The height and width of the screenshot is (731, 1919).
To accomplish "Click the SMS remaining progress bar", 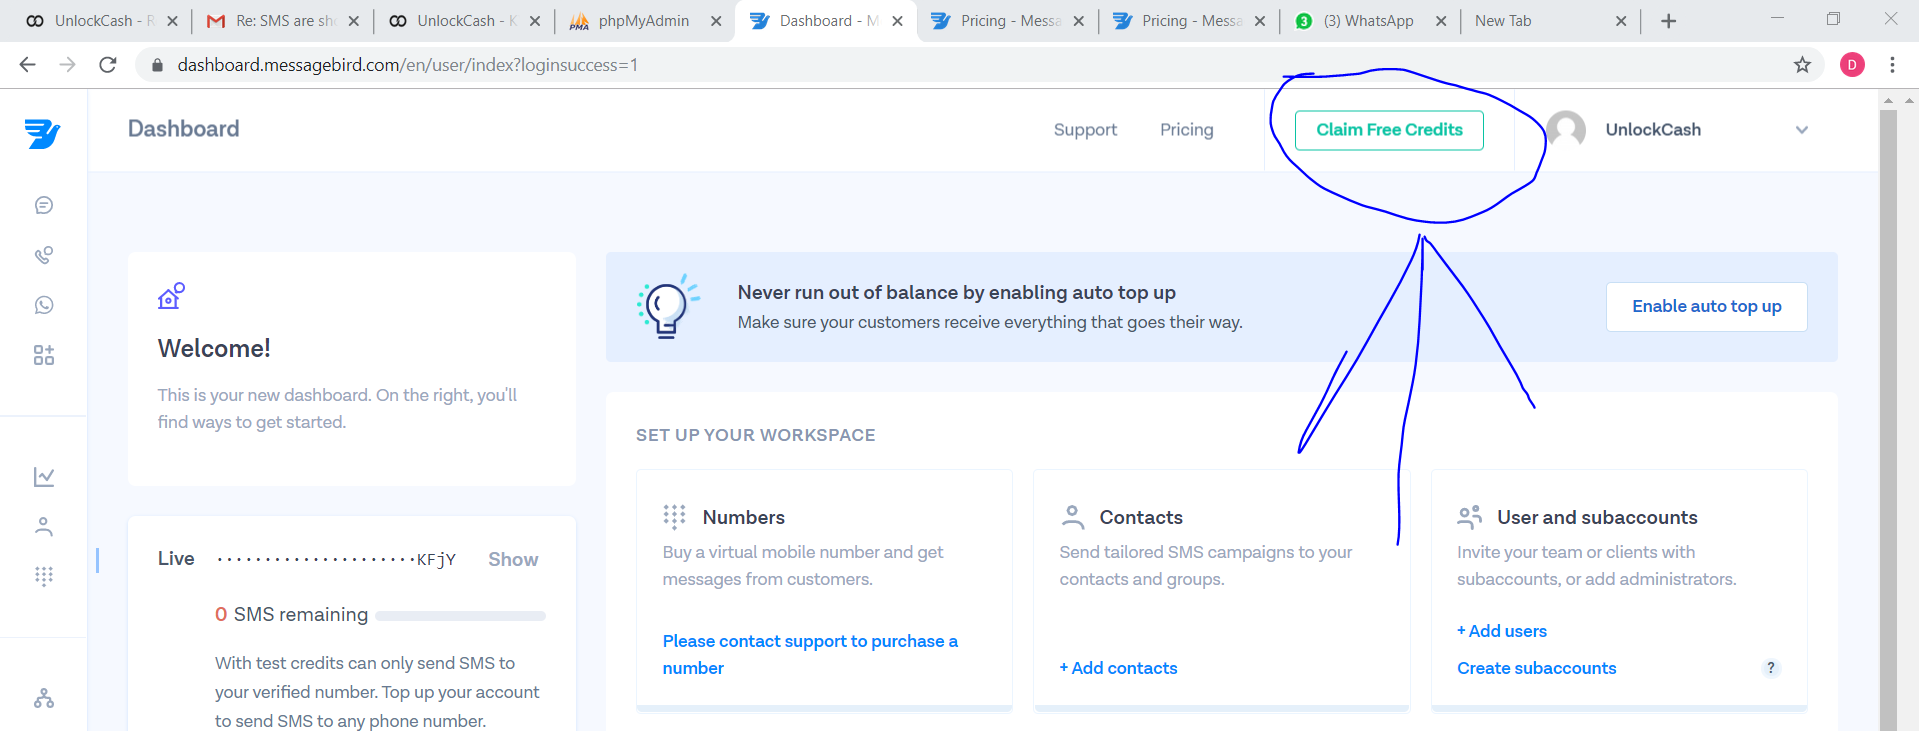I will [460, 616].
